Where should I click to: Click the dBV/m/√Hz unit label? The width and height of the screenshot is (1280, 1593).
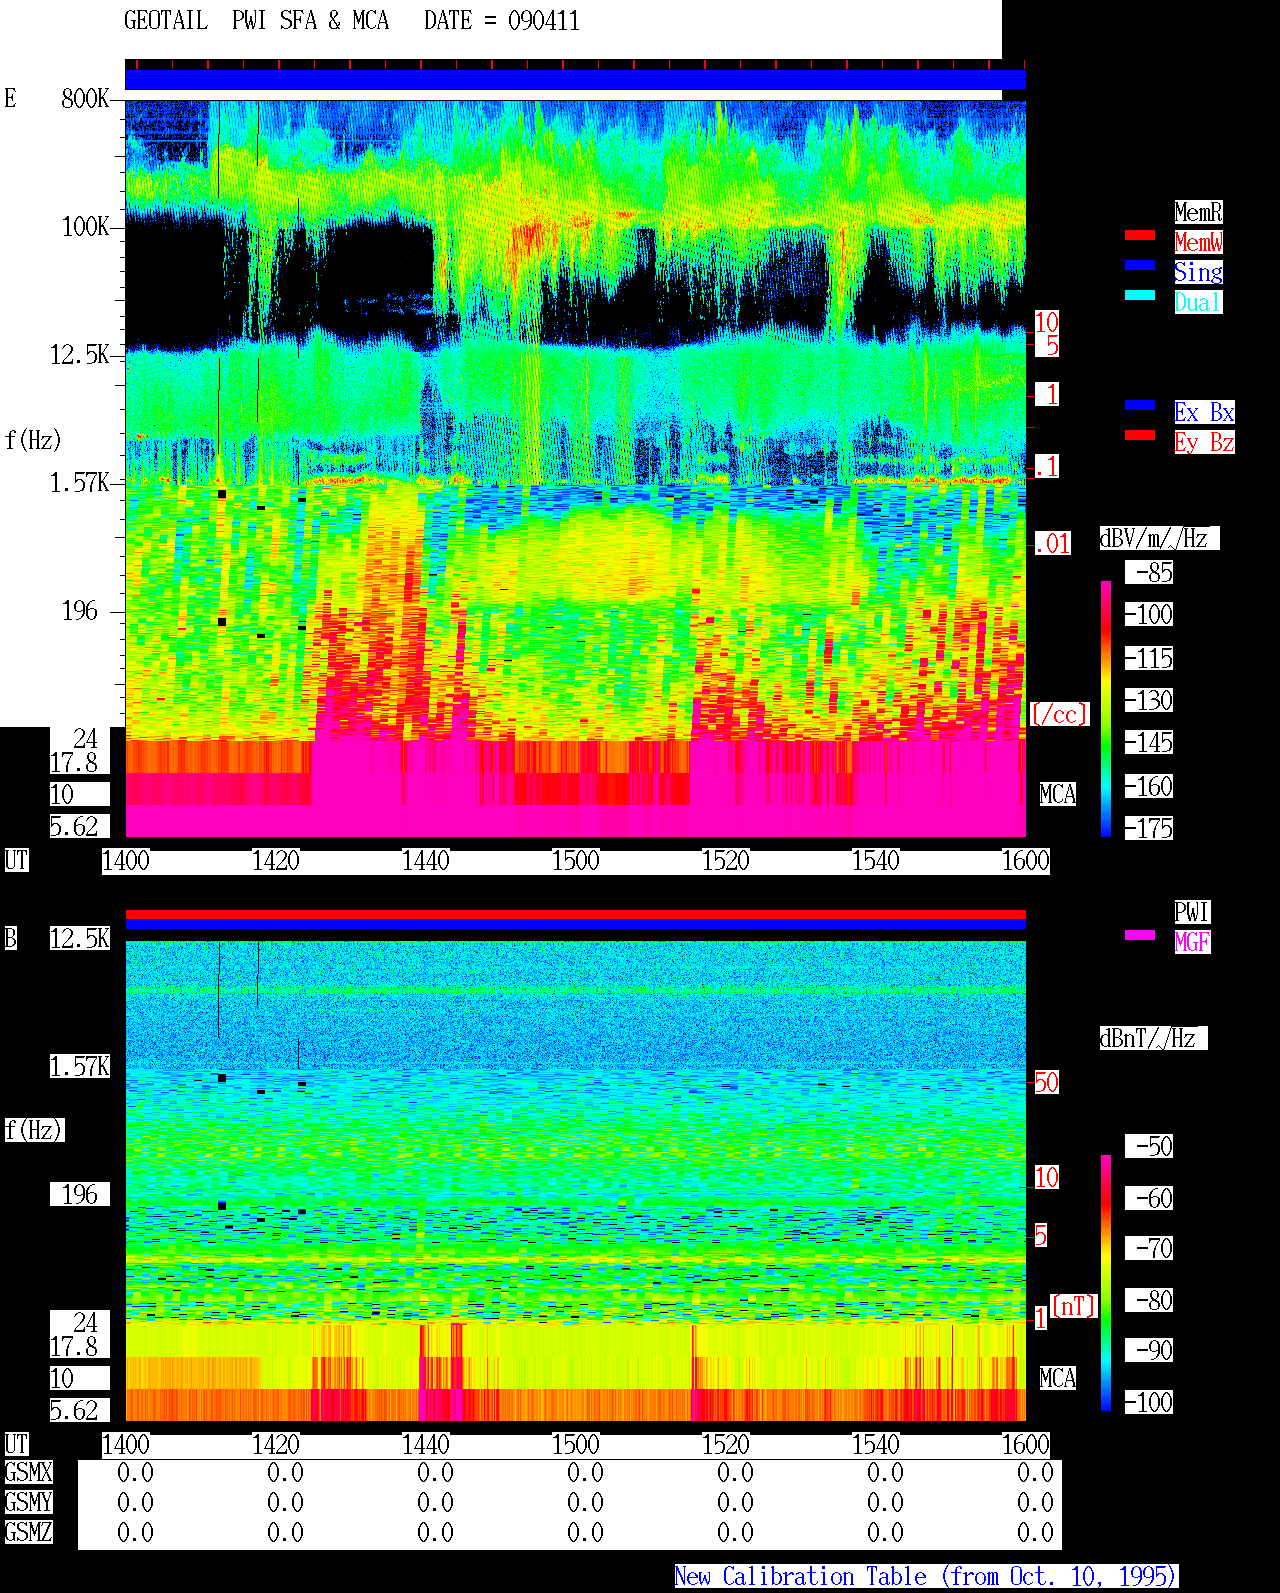1159,538
